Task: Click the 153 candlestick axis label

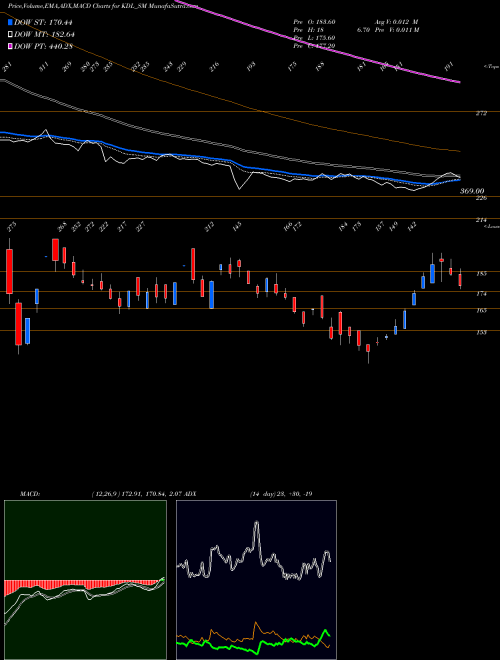Action: [482, 333]
